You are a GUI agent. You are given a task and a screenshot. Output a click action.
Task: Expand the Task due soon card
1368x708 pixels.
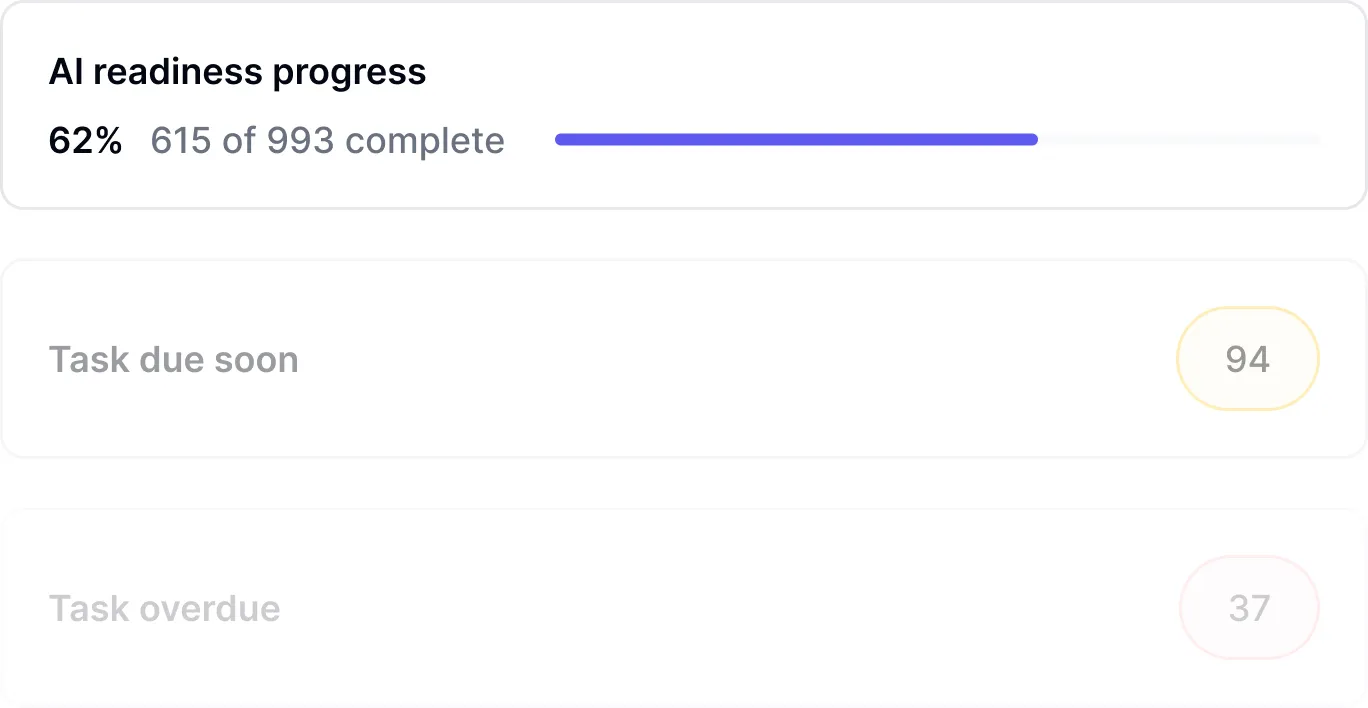(684, 359)
